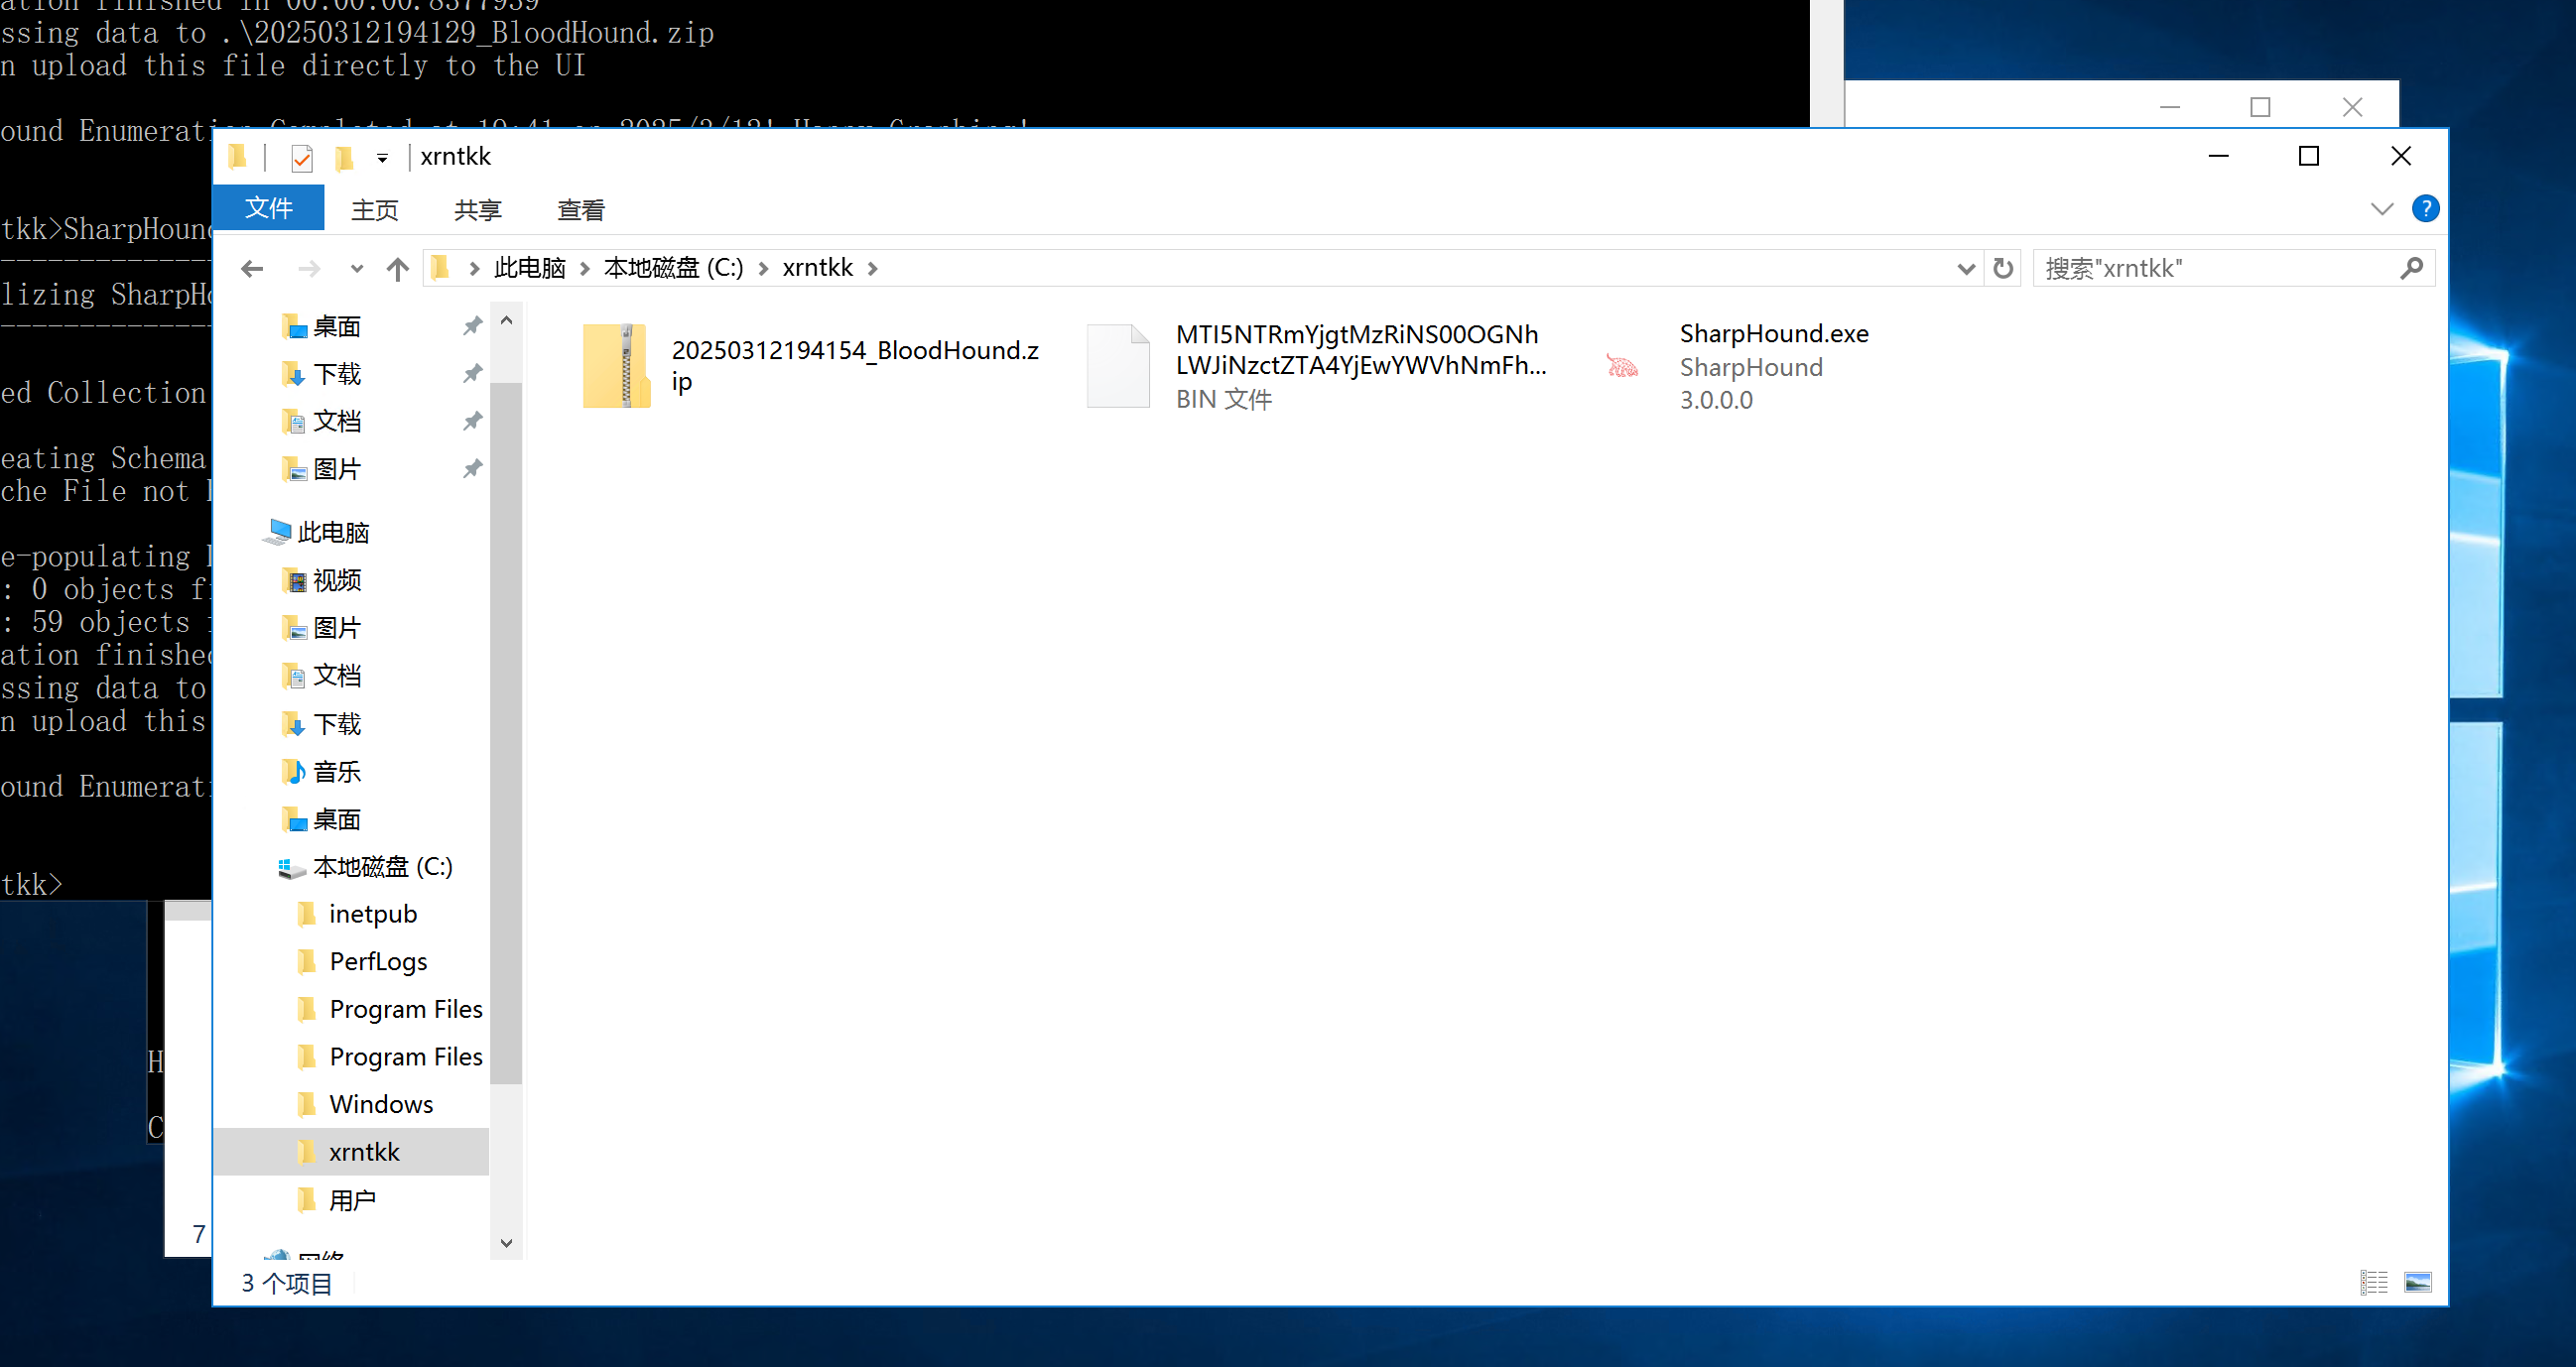Refresh the xrntkk folder view
The image size is (2576, 1367).
(x=2003, y=268)
